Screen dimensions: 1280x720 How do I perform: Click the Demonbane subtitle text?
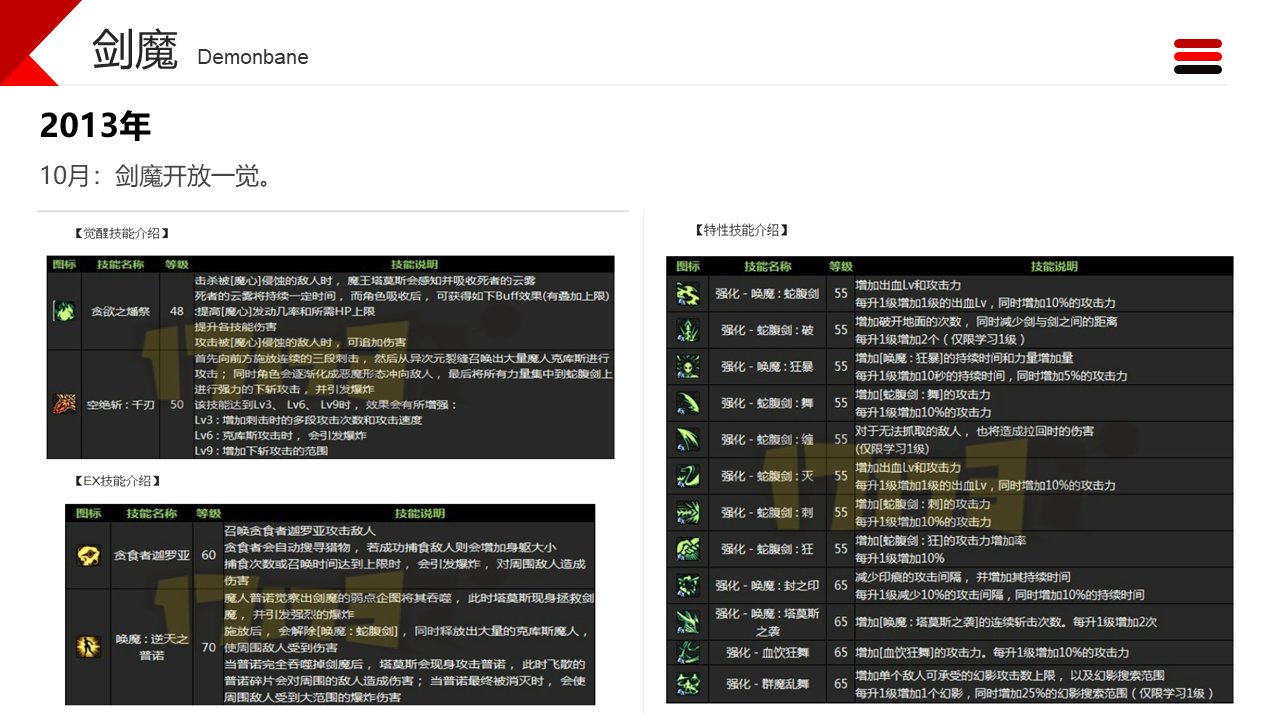point(253,57)
